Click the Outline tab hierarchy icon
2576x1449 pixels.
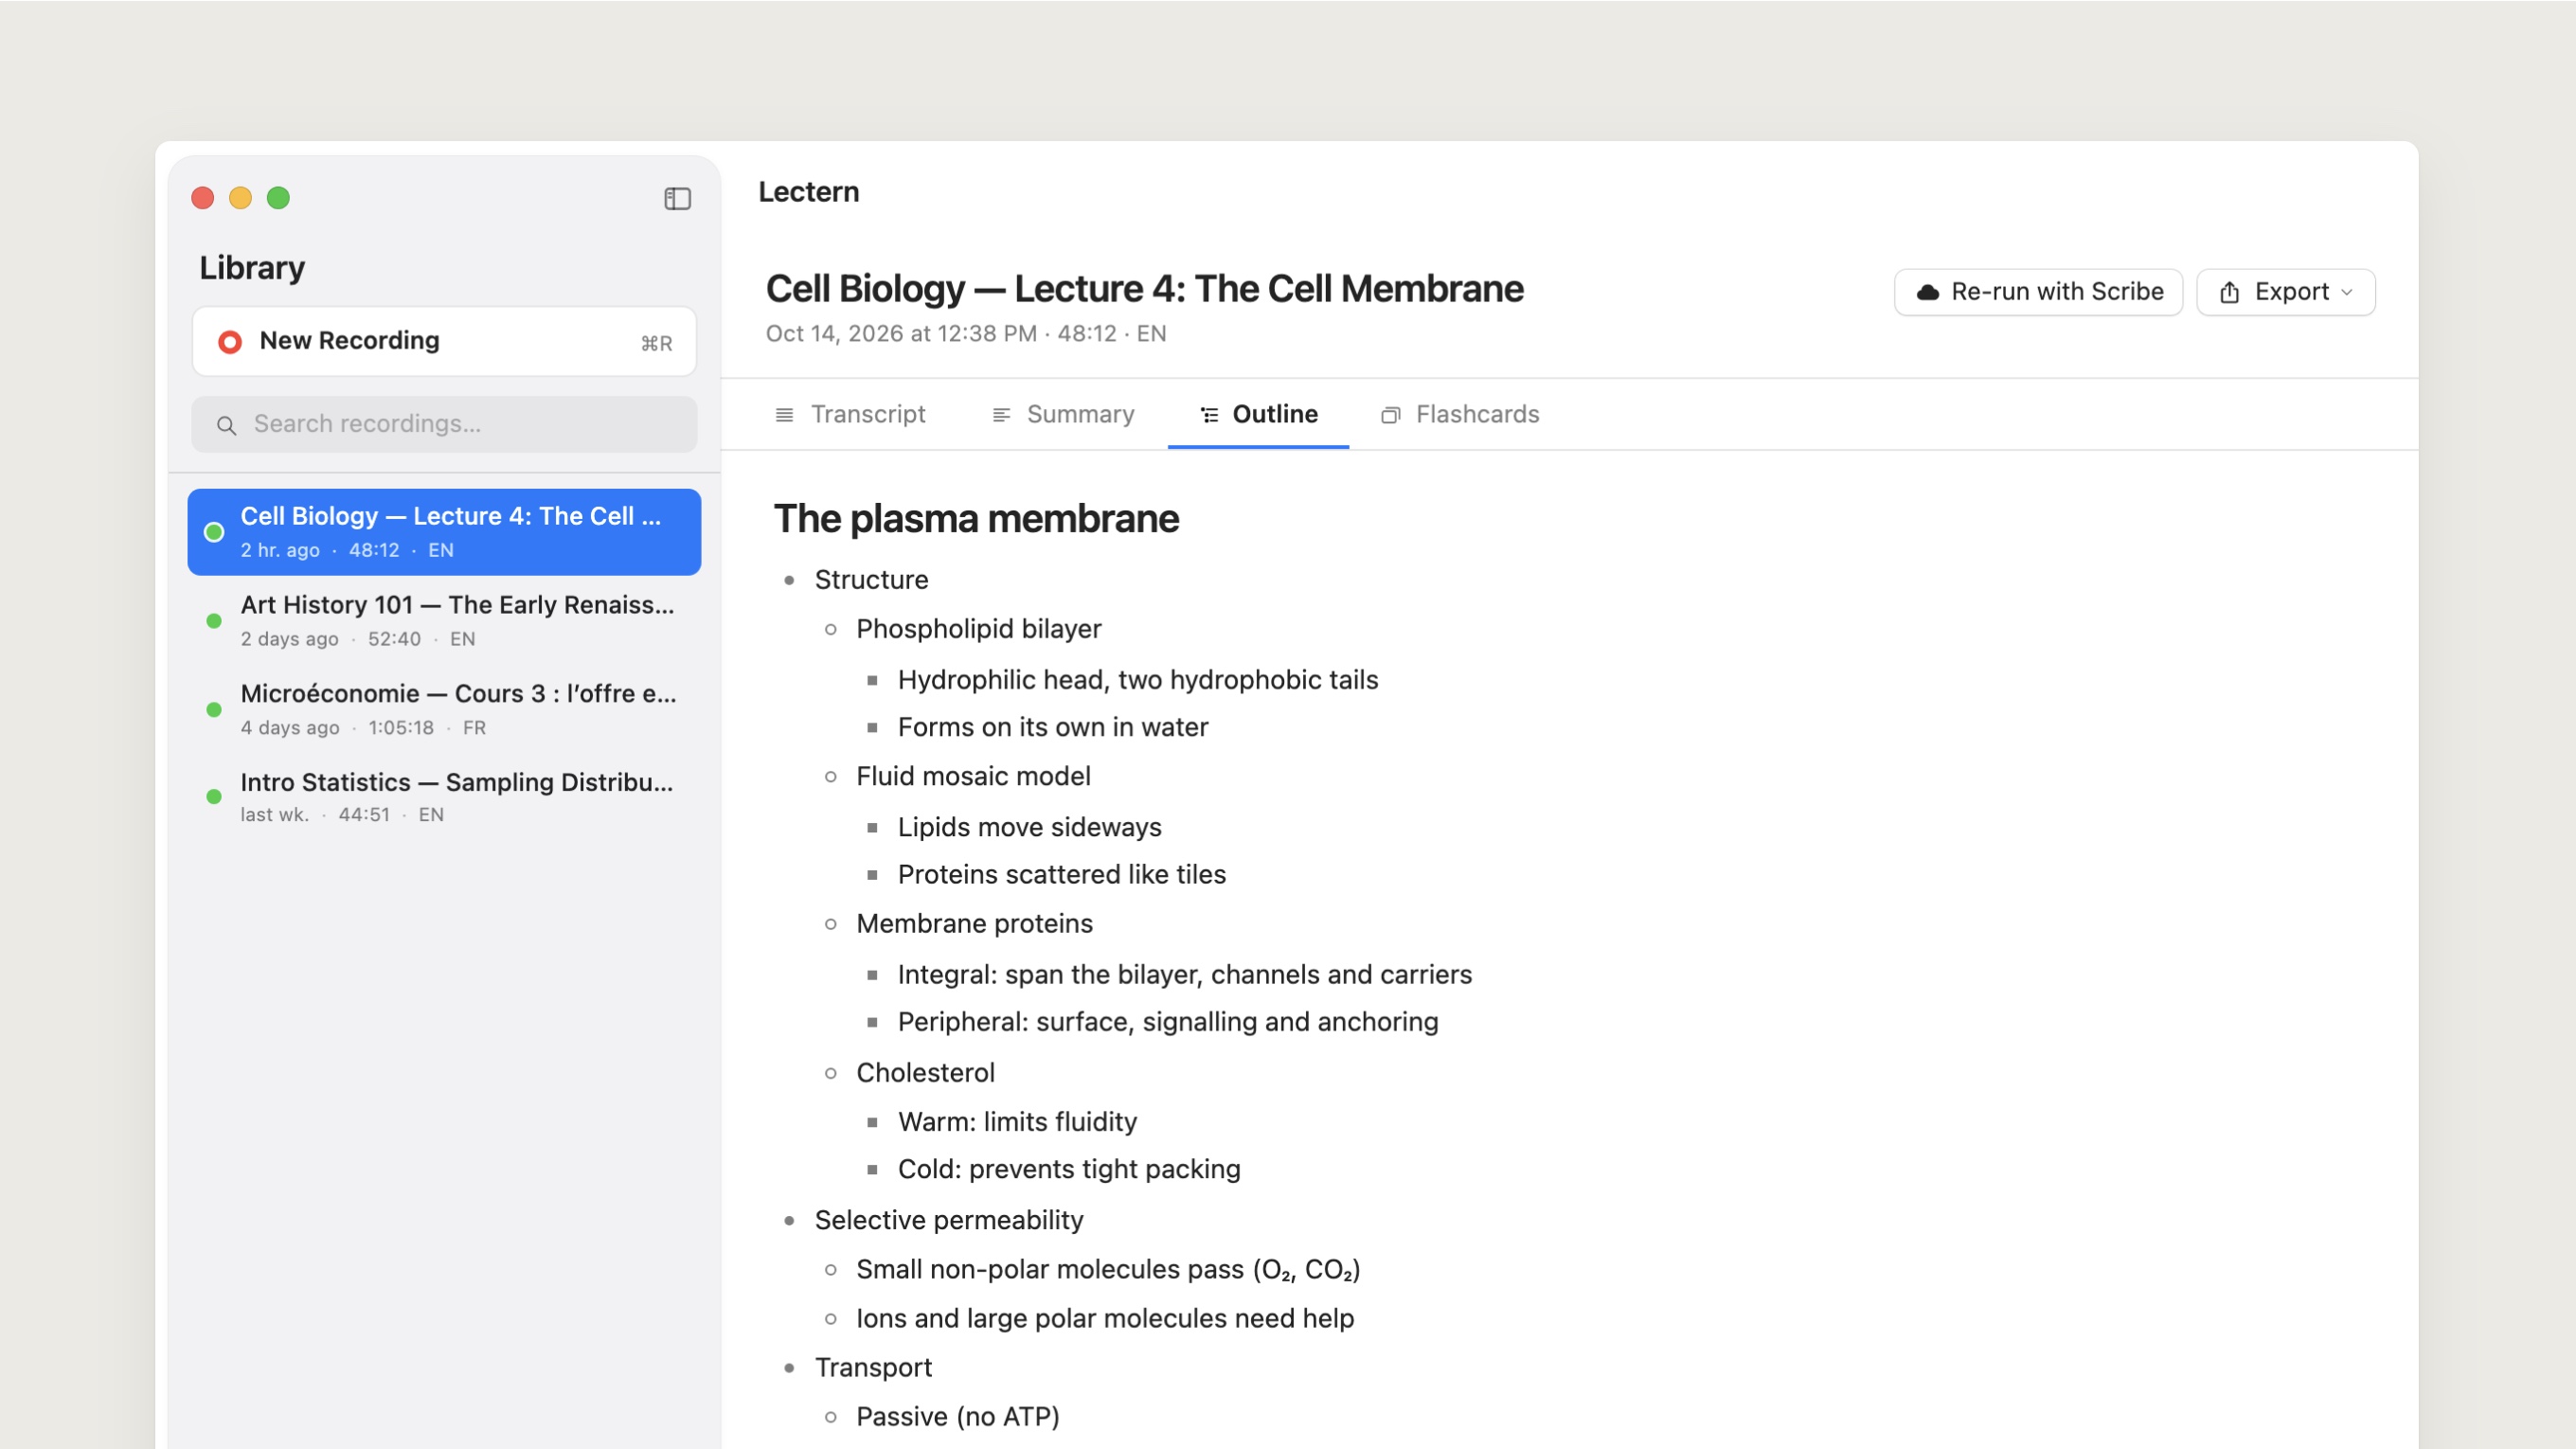point(1209,415)
